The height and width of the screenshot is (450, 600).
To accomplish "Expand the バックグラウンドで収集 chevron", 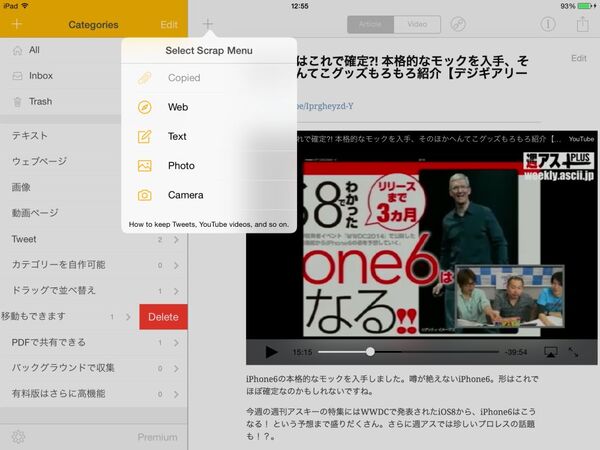I will click(176, 368).
